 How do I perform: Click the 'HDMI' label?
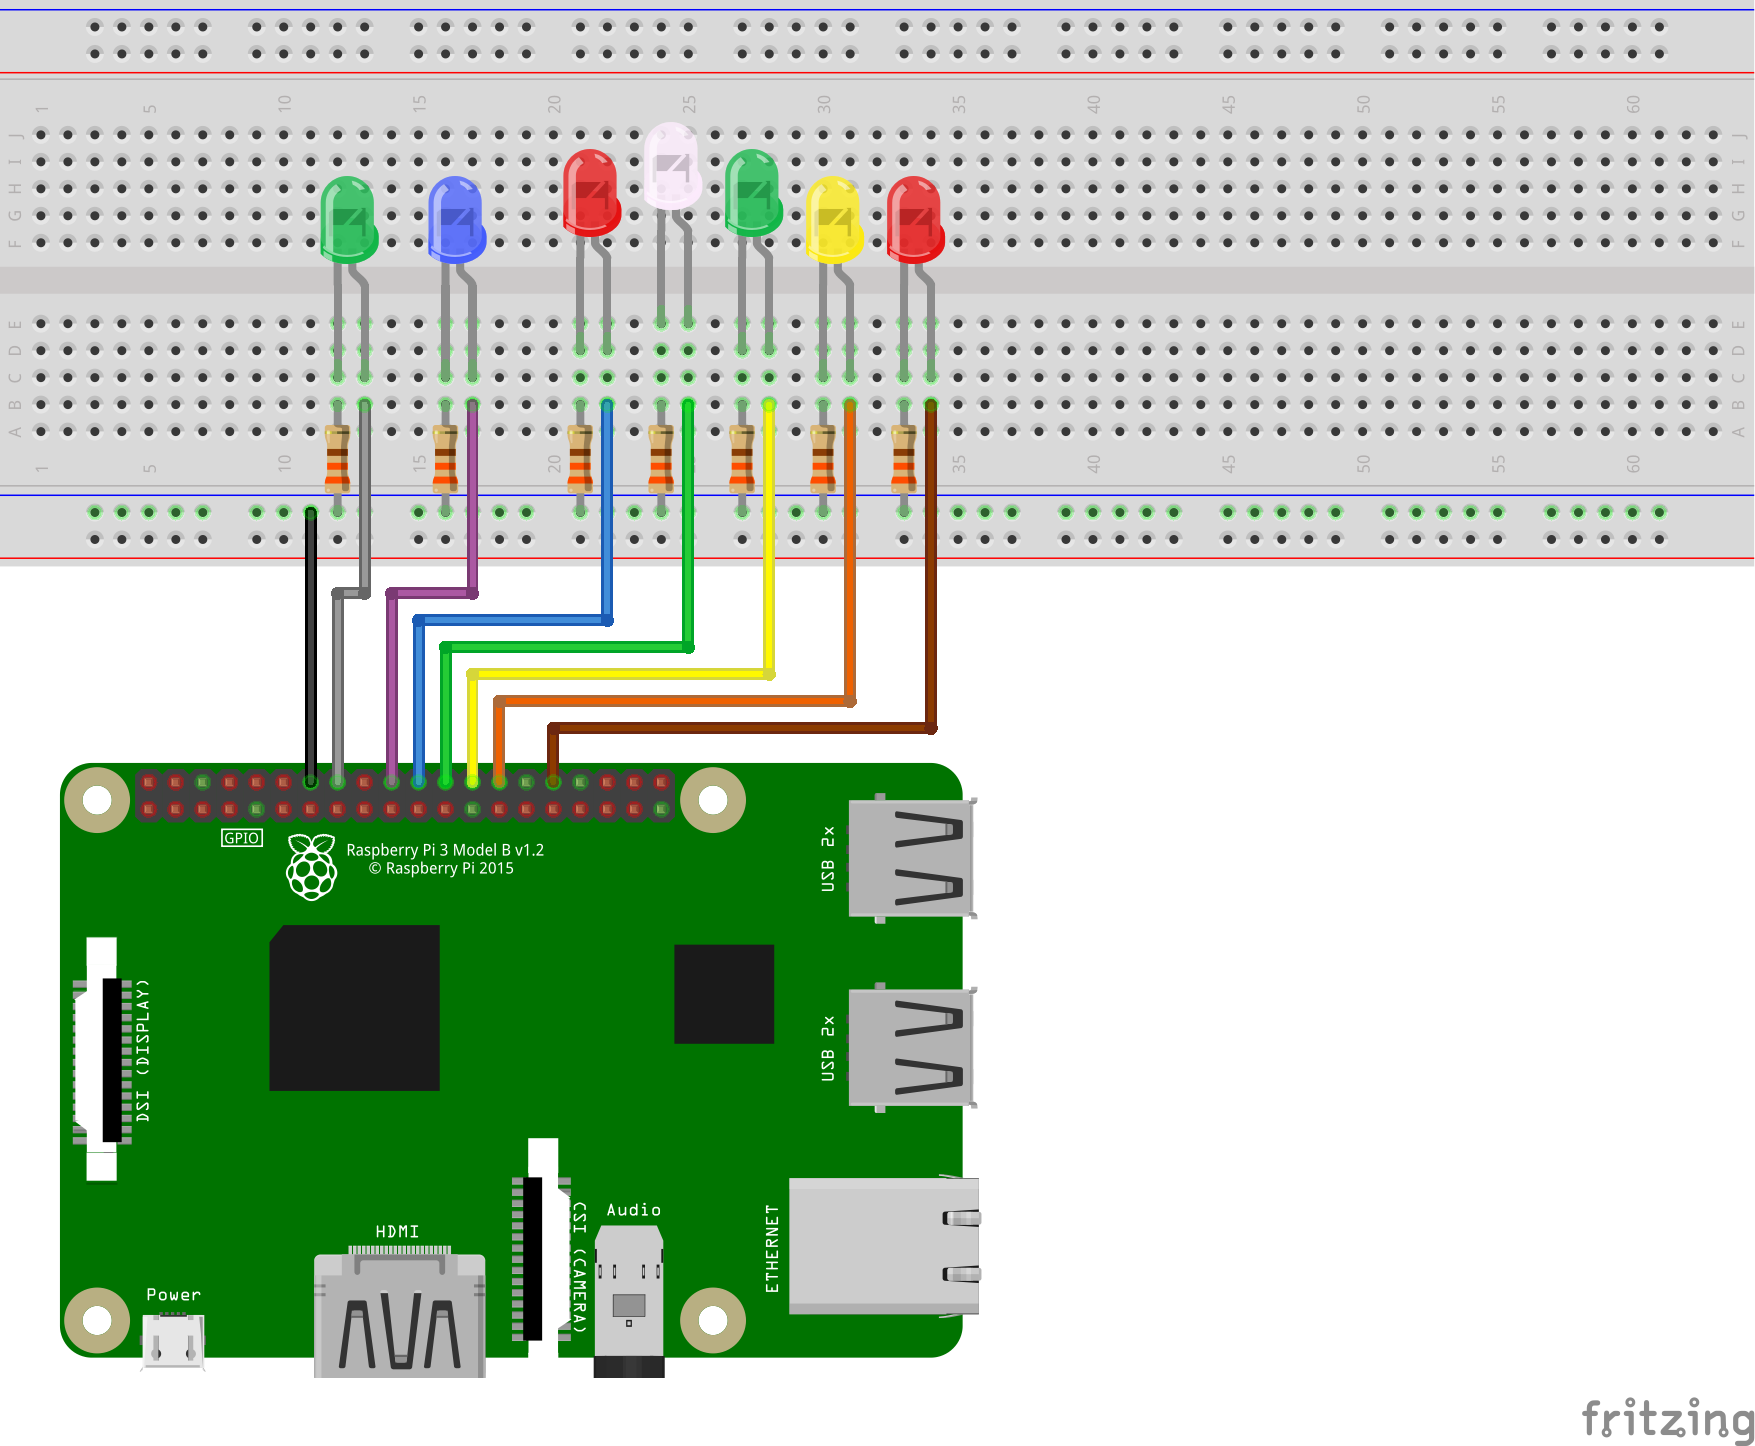click(x=397, y=1231)
